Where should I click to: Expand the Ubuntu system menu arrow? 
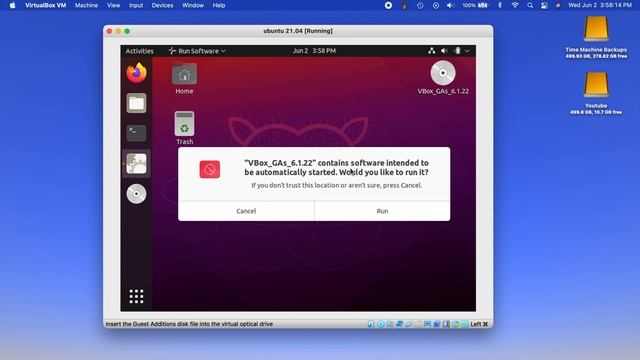(467, 51)
